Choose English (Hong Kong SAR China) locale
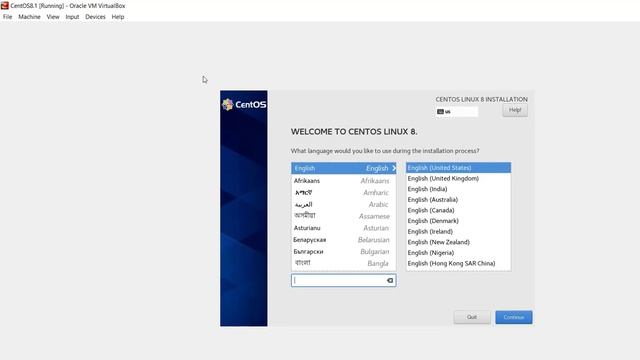Image resolution: width=640 pixels, height=360 pixels. coord(458,263)
